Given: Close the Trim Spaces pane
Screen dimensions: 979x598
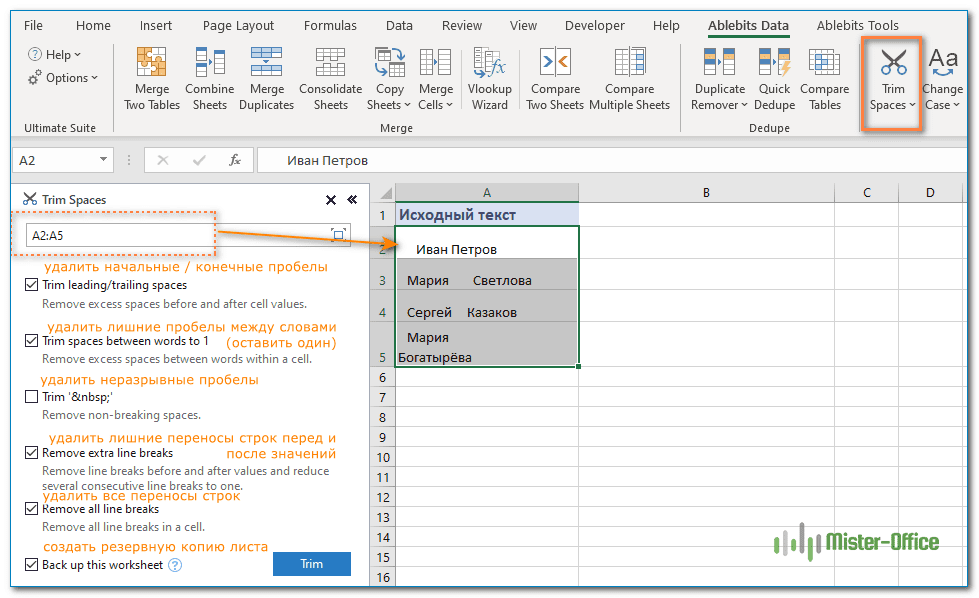Looking at the screenshot, I should tap(331, 200).
